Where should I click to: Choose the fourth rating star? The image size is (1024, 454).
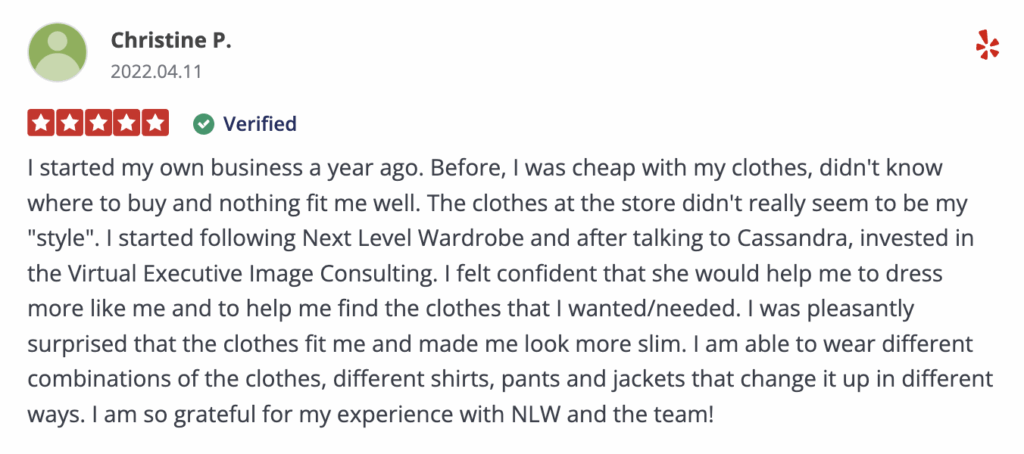click(x=127, y=123)
